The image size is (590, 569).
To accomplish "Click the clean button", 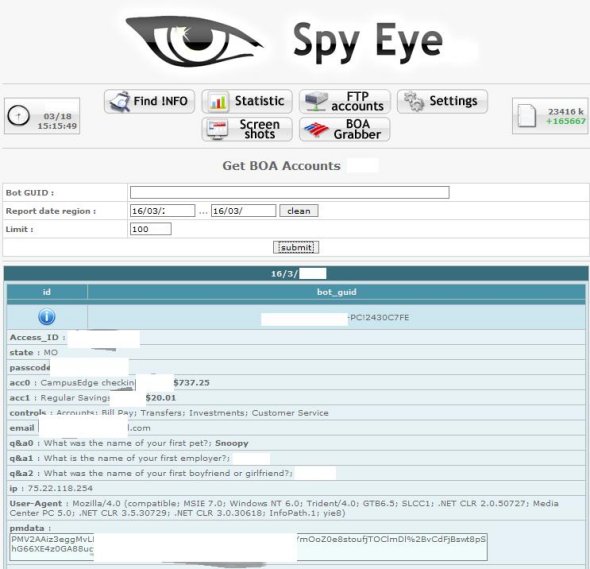I will coord(299,211).
